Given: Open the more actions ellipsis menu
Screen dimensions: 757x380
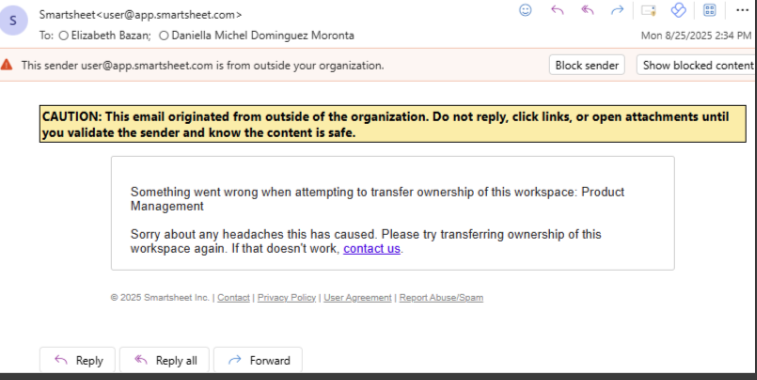Looking at the screenshot, I should pyautogui.click(x=742, y=10).
